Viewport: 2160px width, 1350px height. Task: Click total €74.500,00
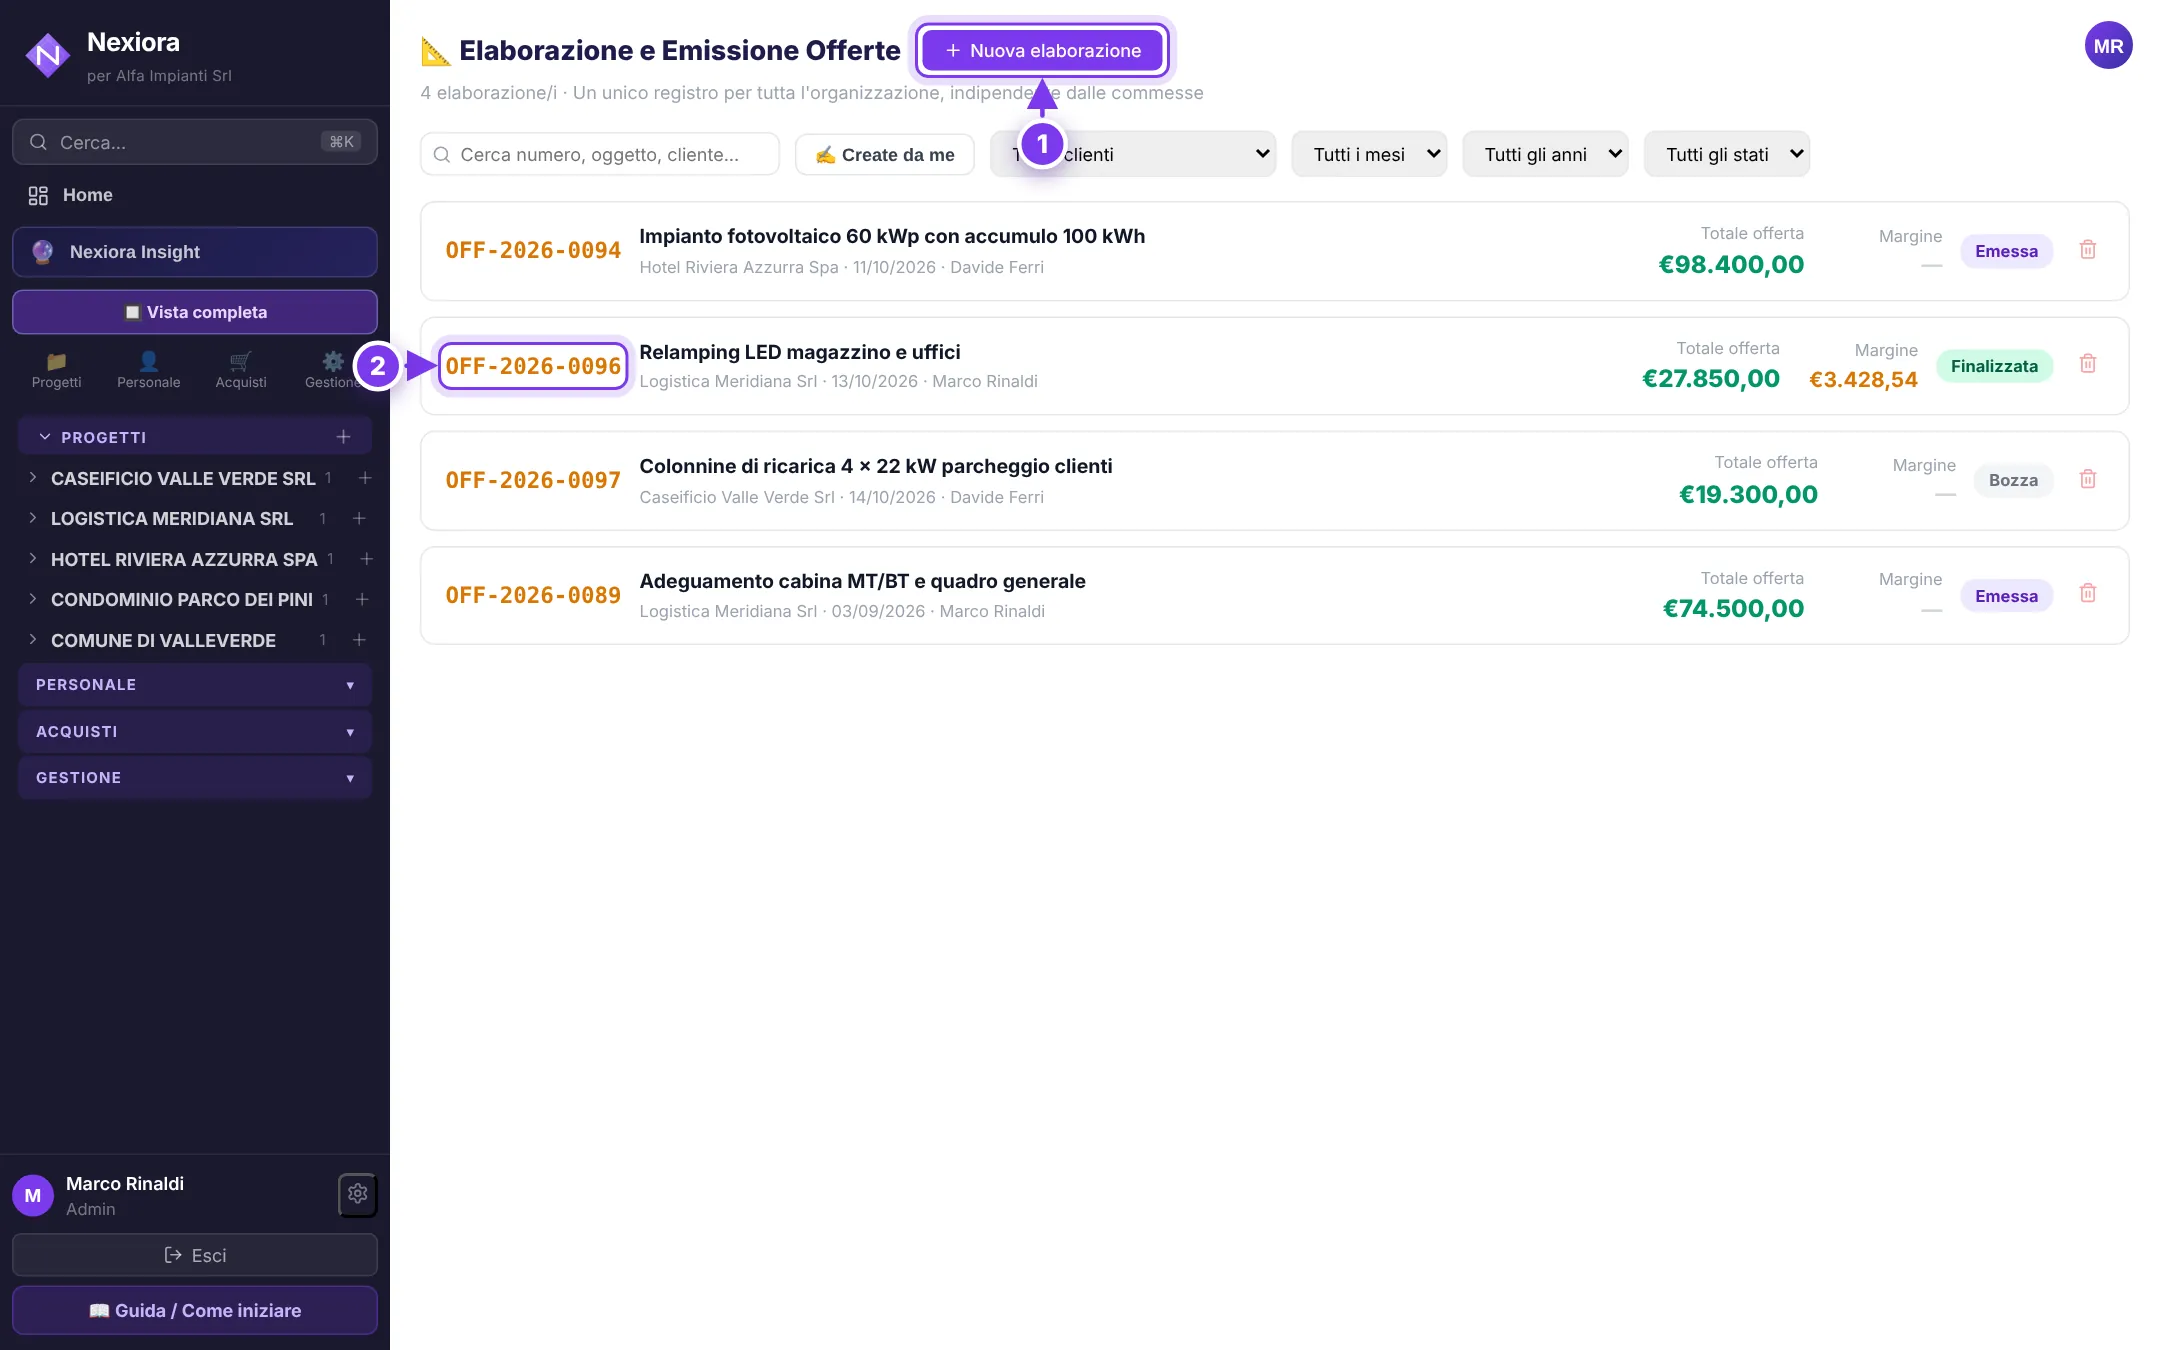click(x=1733, y=609)
